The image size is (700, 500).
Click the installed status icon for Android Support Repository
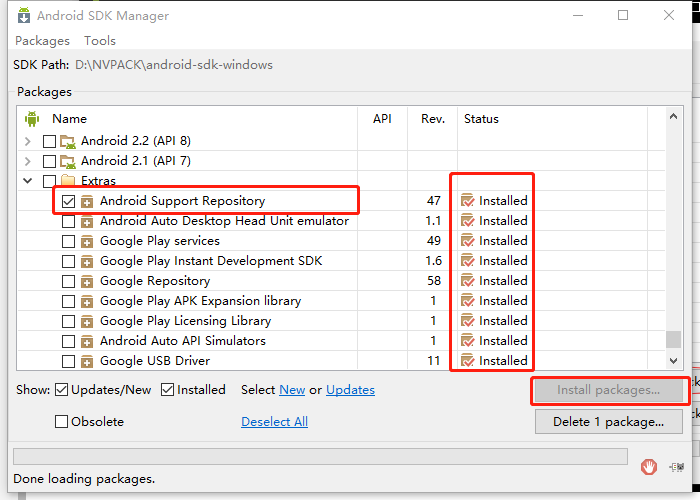(467, 201)
